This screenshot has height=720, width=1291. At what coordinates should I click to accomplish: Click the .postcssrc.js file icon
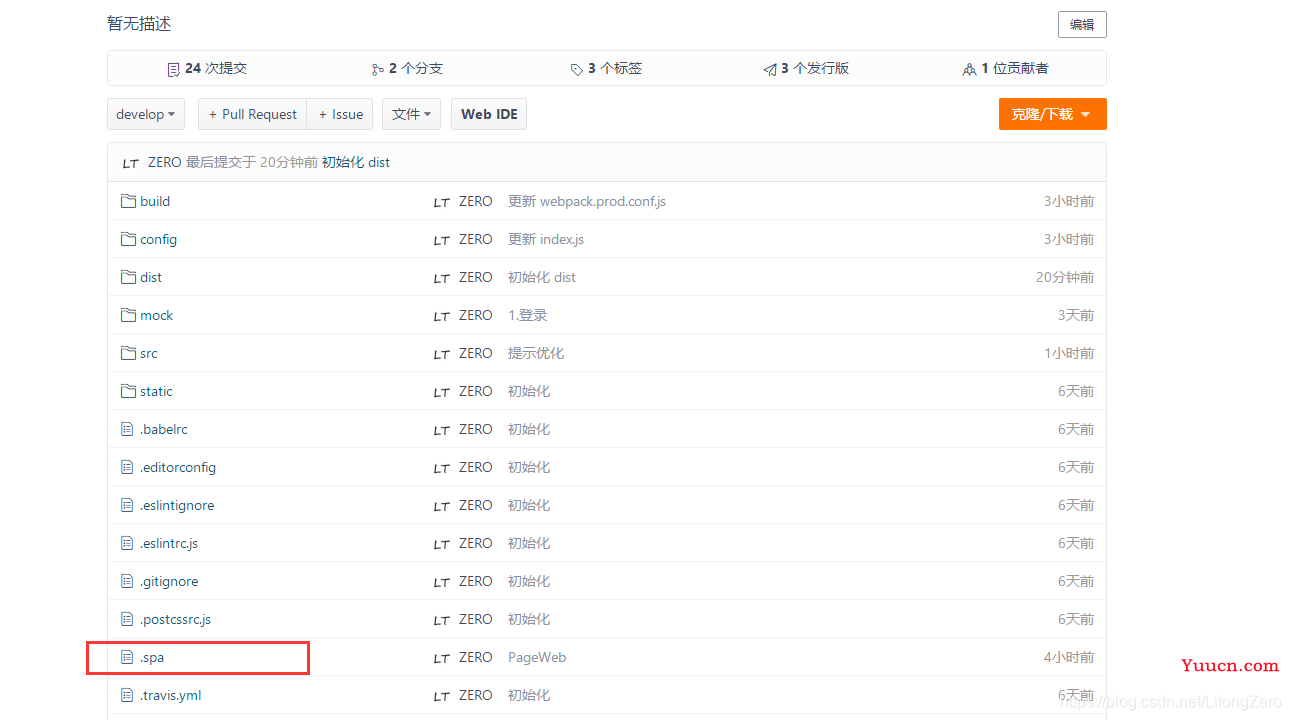pyautogui.click(x=127, y=619)
